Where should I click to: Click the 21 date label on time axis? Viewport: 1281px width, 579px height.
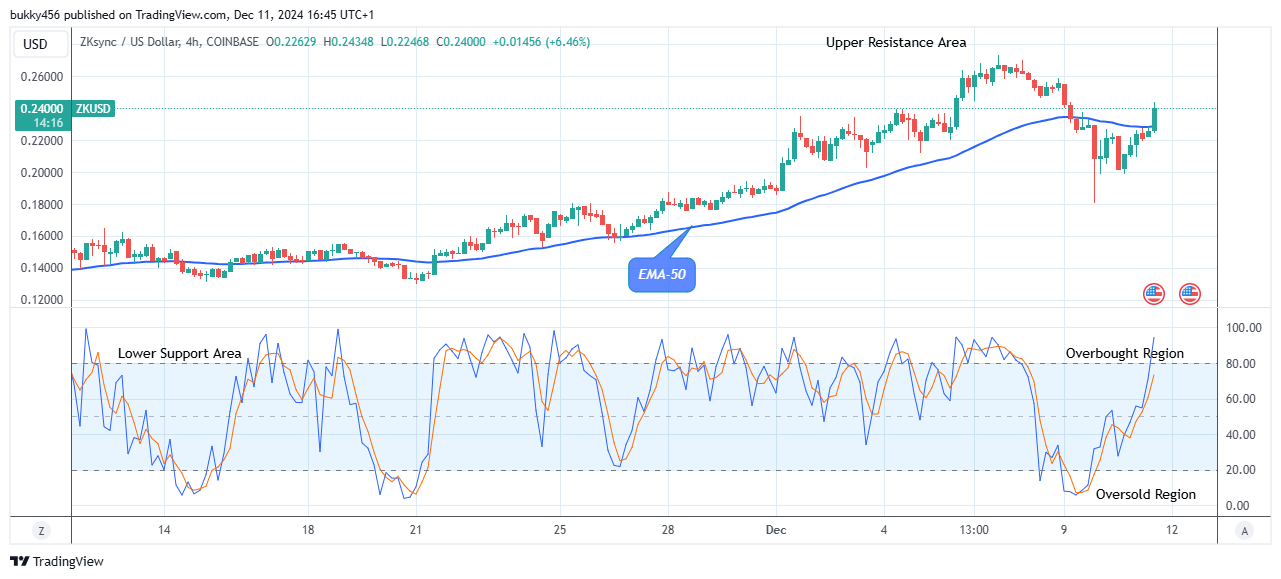tap(416, 529)
